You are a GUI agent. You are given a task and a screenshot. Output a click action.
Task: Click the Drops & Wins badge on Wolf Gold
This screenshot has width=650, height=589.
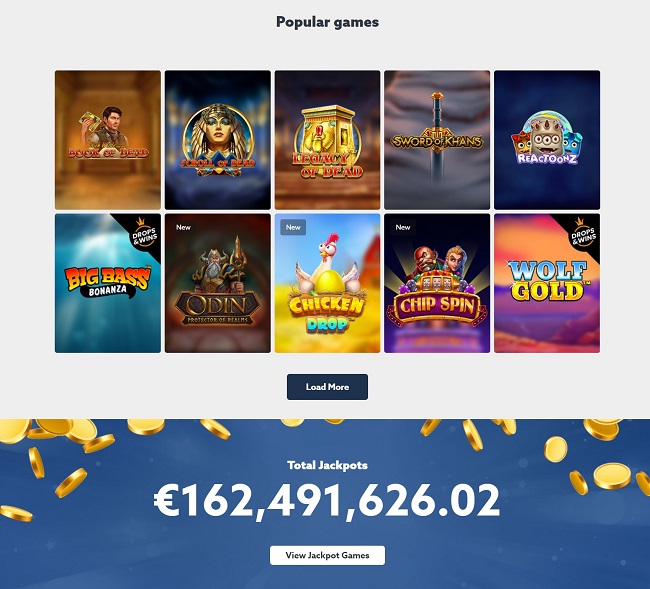584,233
